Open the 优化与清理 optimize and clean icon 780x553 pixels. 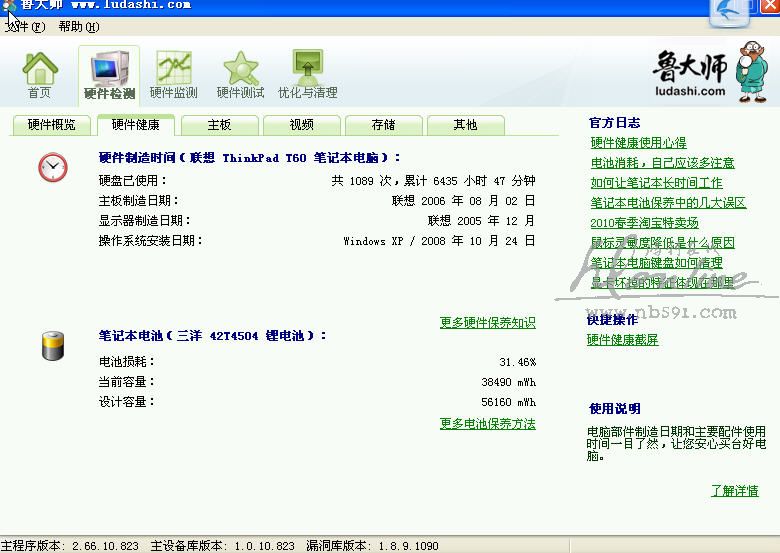[307, 75]
